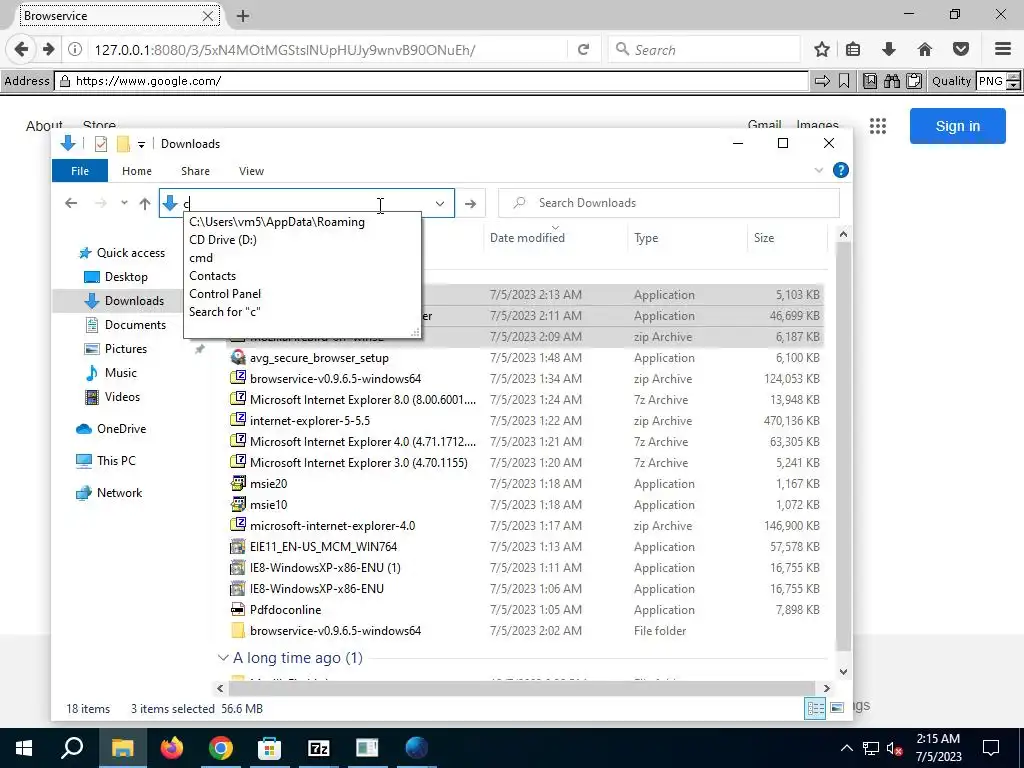Reload the current Firefox page
Screen dimensions: 1024x768
pos(583,50)
